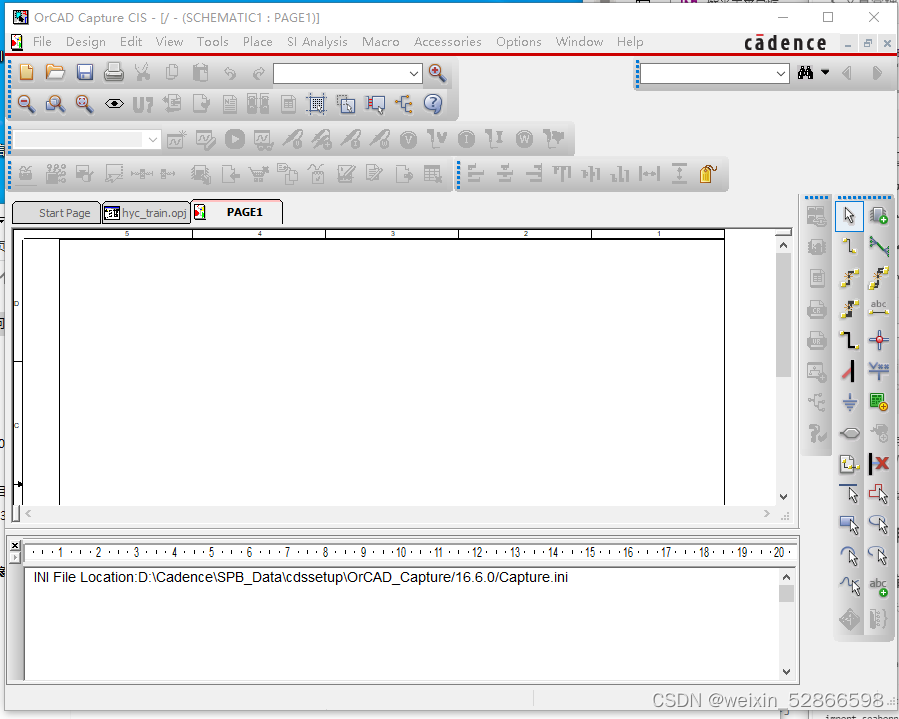
Task: Toggle Snap to Grid in toolbar
Action: (x=316, y=104)
